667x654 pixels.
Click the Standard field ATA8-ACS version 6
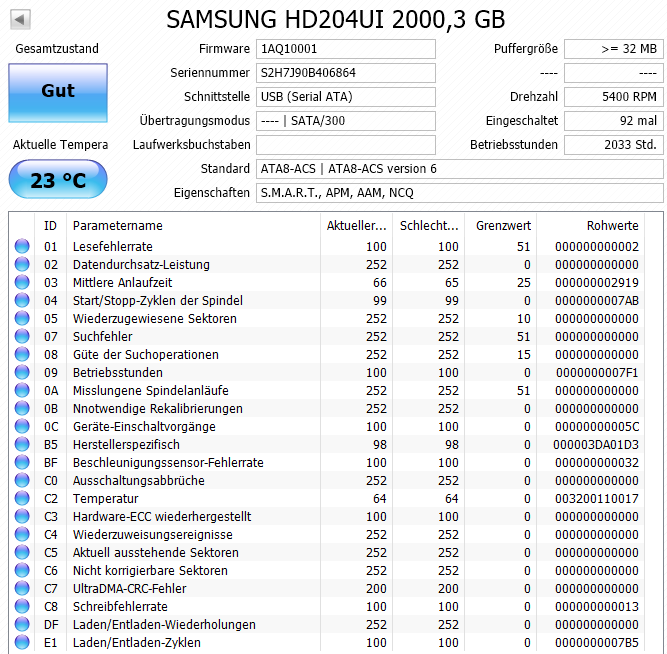pos(460,169)
